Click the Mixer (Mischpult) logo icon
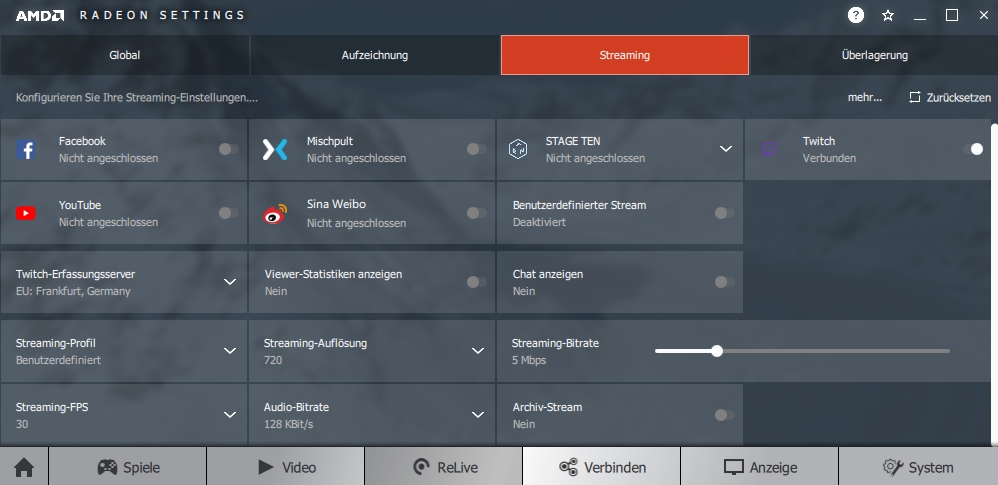Viewport: 998px width, 485px height. 275,150
